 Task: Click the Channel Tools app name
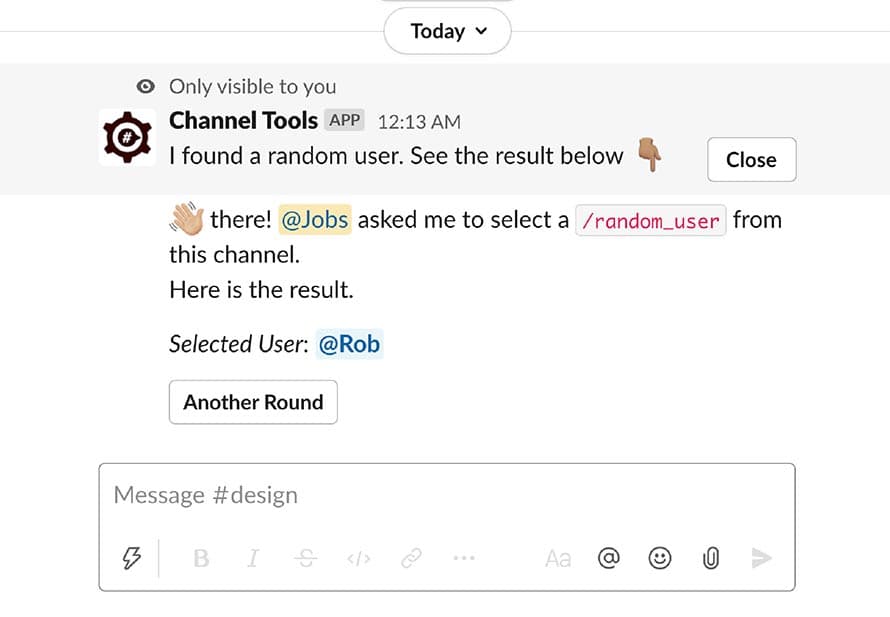point(243,121)
